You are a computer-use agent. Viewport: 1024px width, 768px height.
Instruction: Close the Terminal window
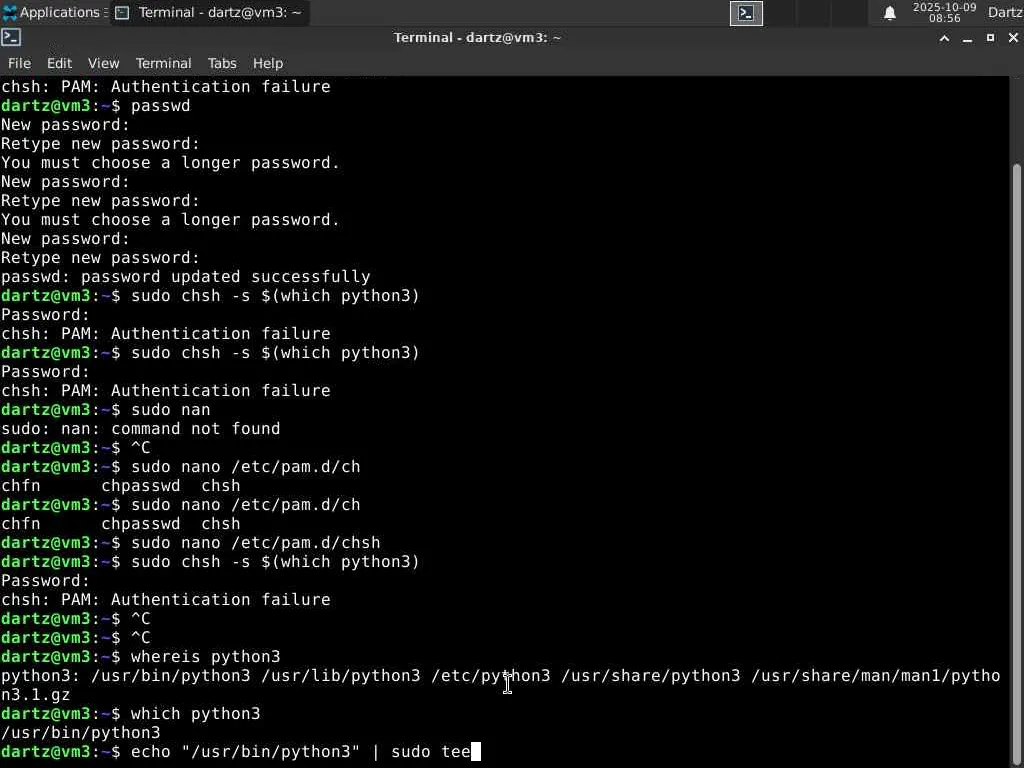[x=1012, y=38]
